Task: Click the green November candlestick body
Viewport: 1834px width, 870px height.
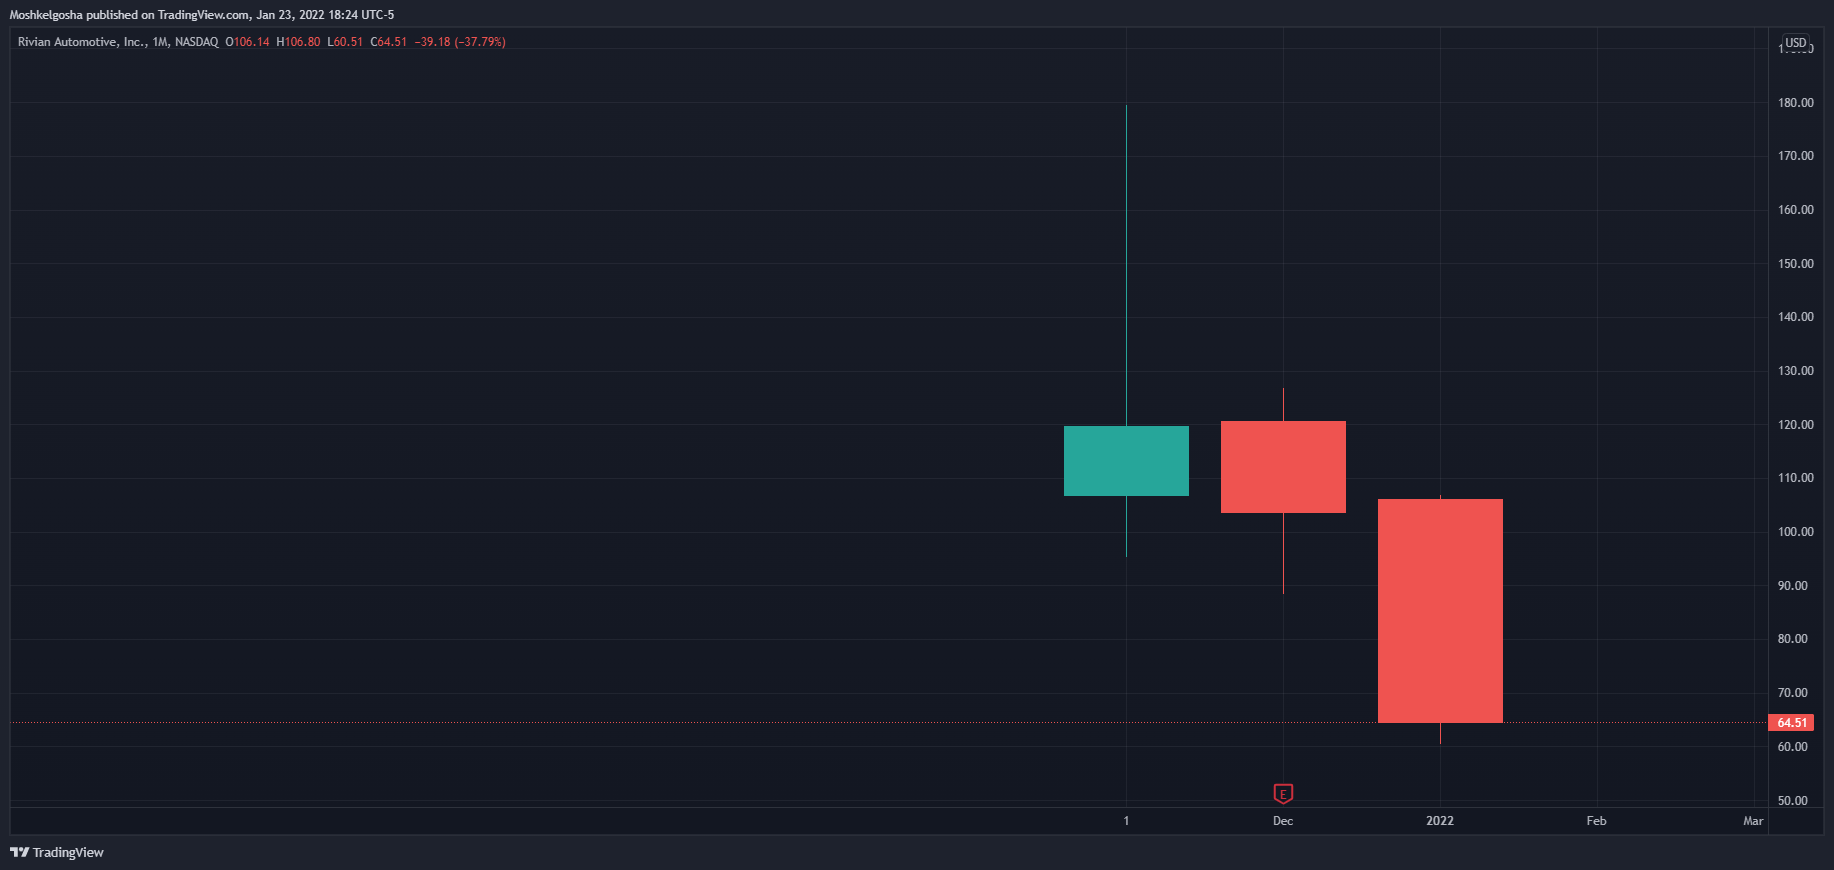Action: point(1126,461)
